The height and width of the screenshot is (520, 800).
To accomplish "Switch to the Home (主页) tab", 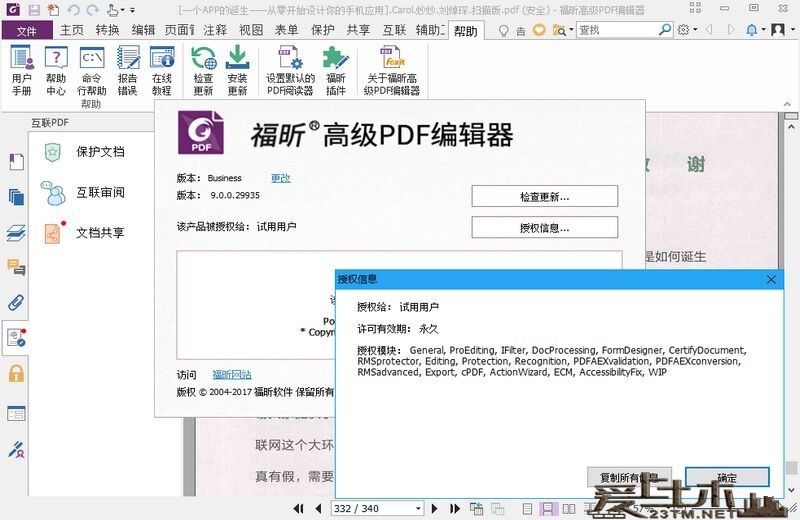I will click(72, 30).
